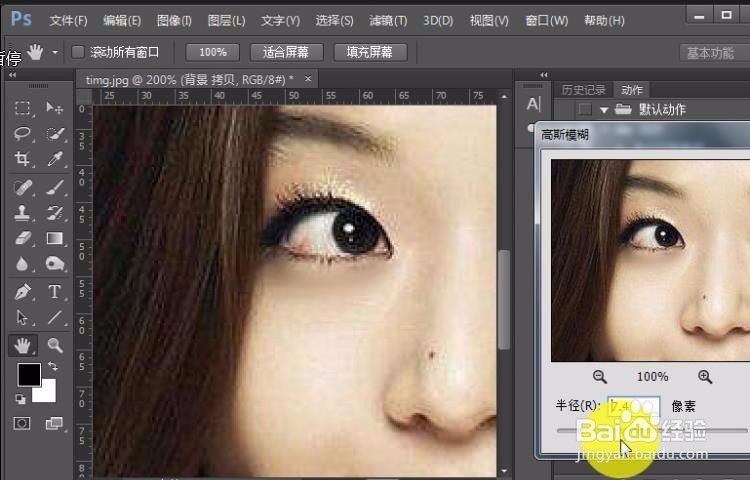This screenshot has height=480, width=750.
Task: Open the basic functions workspace dropdown
Action: point(714,53)
